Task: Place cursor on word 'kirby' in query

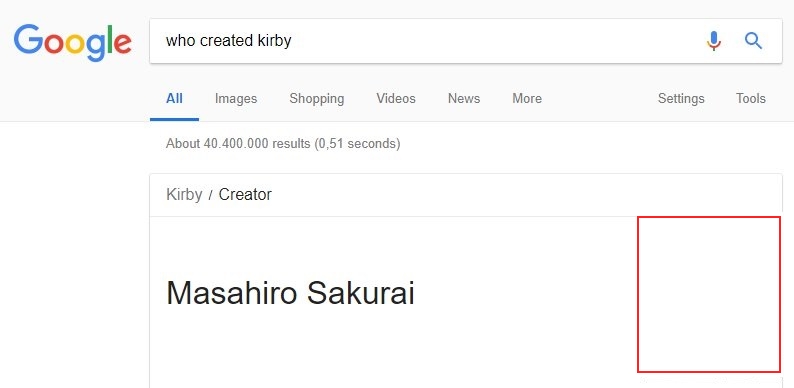Action: (273, 41)
